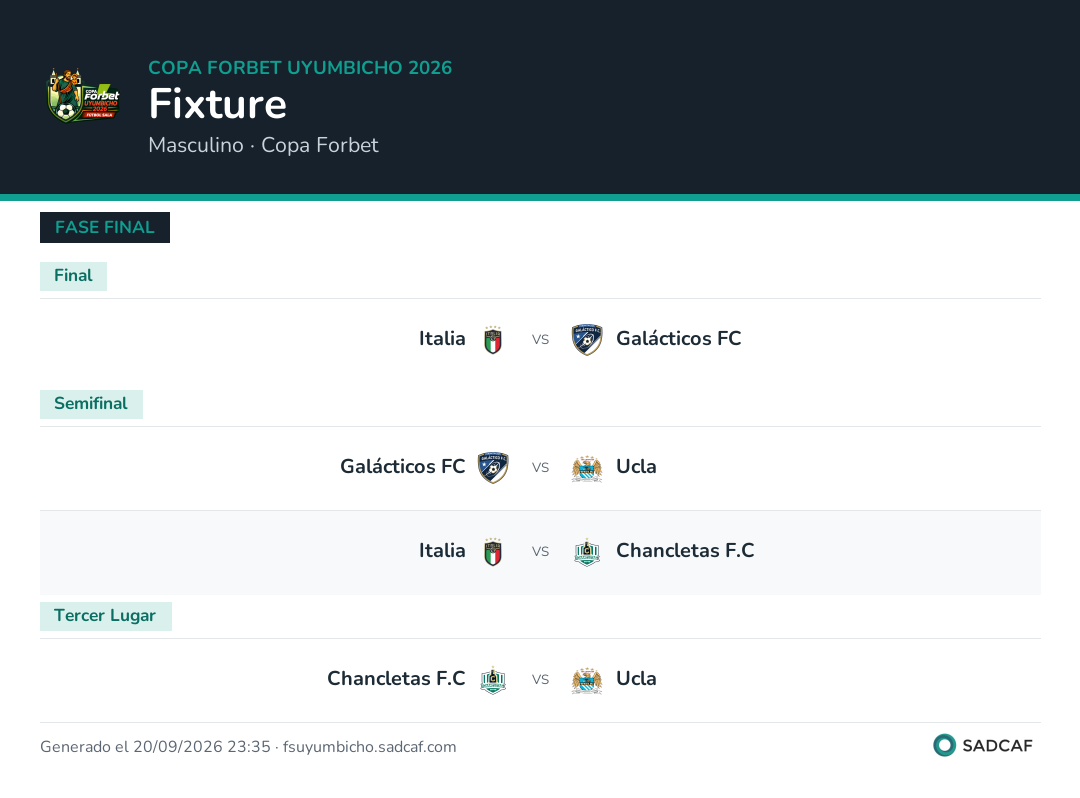Click the COPA FORBET UYUMBICHO 2026 title
This screenshot has height=798, width=1080.
300,68
